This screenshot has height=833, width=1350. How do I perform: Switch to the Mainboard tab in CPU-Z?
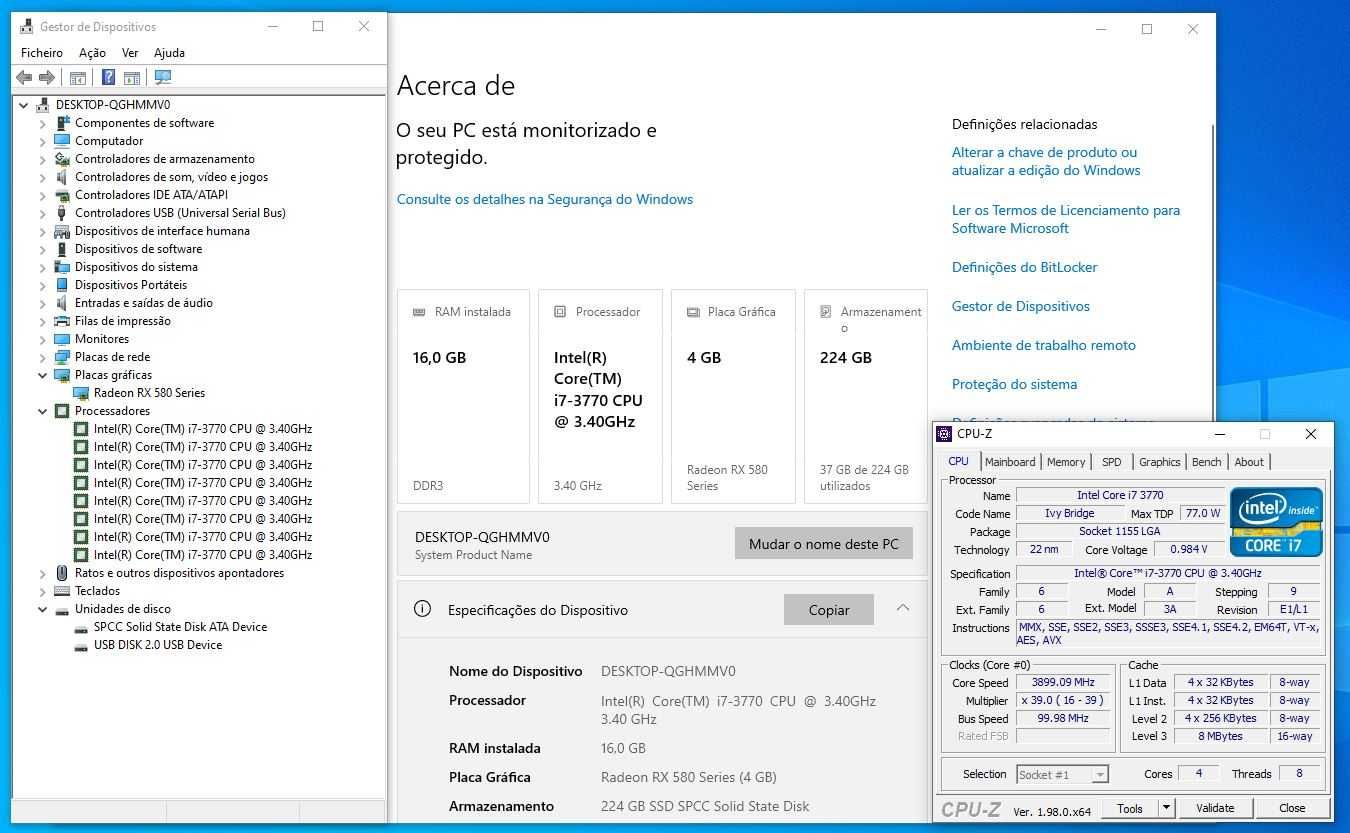1010,462
